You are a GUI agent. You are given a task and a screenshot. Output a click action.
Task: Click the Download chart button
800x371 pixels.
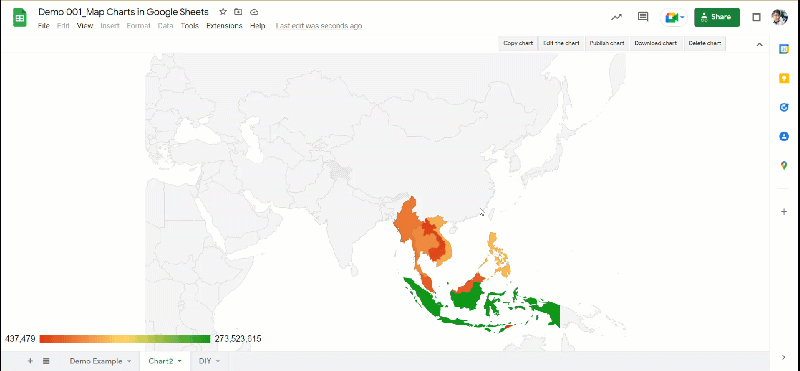point(656,43)
